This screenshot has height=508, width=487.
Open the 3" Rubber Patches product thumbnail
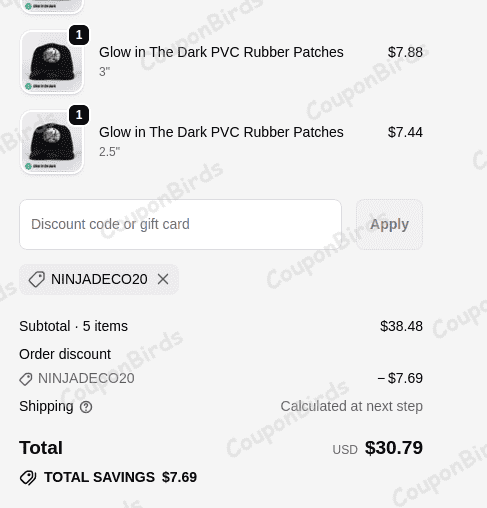(x=52, y=62)
